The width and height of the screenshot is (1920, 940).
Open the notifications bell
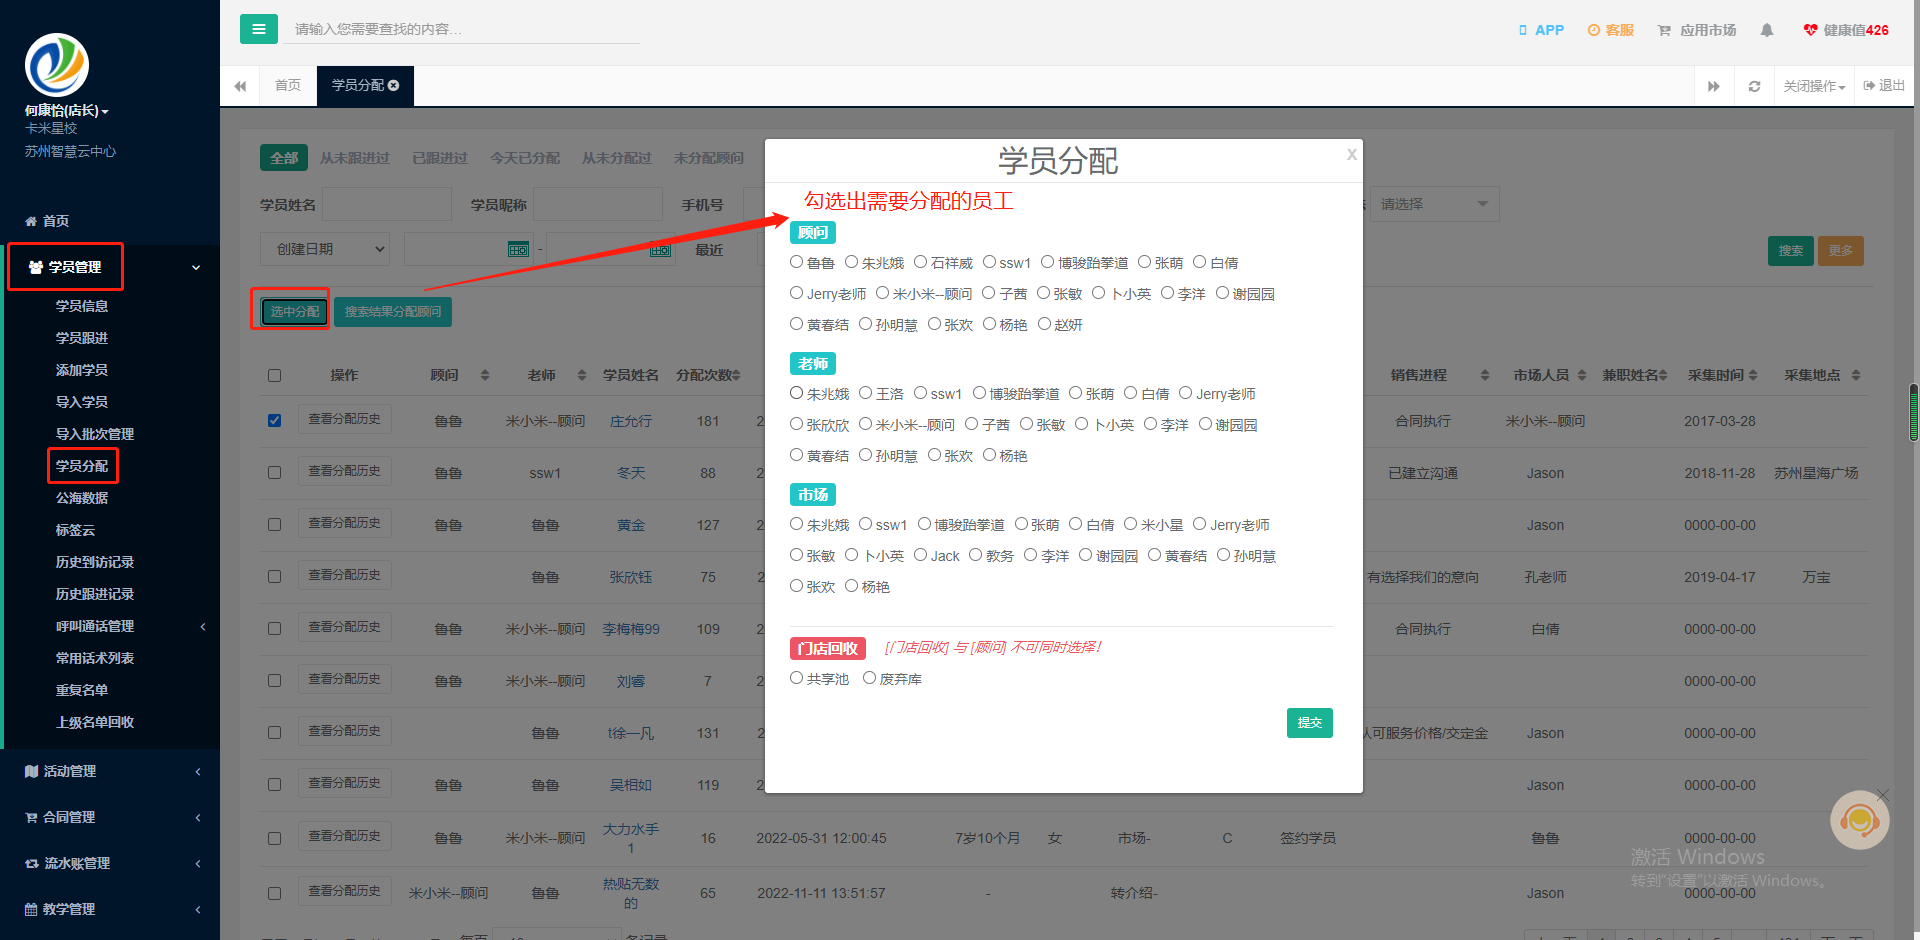pos(1767,30)
